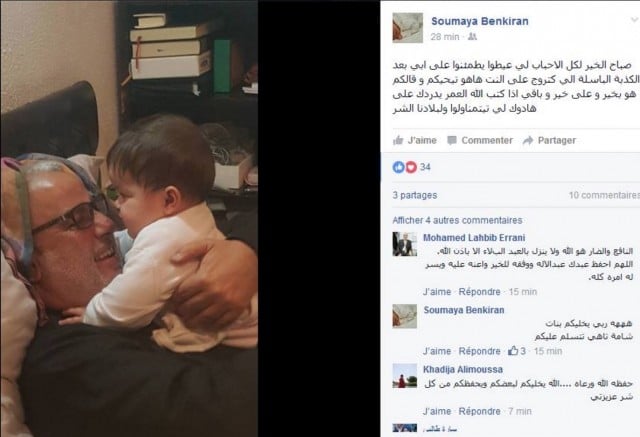Open the Khadija Alimoussa profile
Image resolution: width=640 pixels, height=437 pixels.
click(x=463, y=370)
